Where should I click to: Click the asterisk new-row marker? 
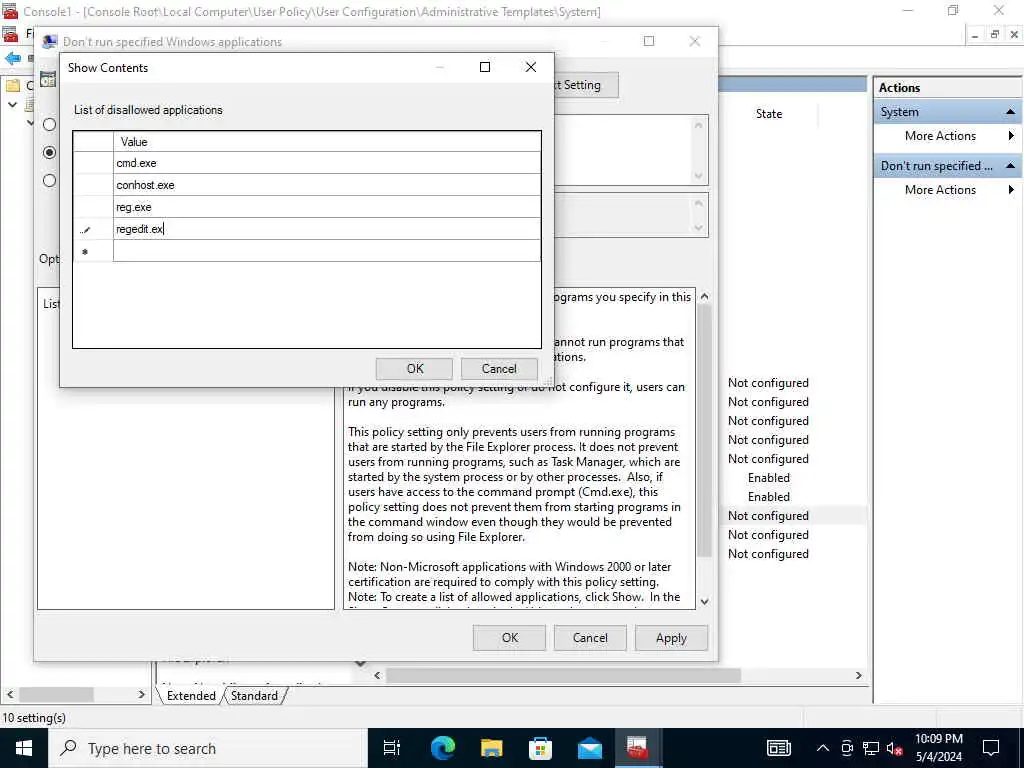[85, 252]
